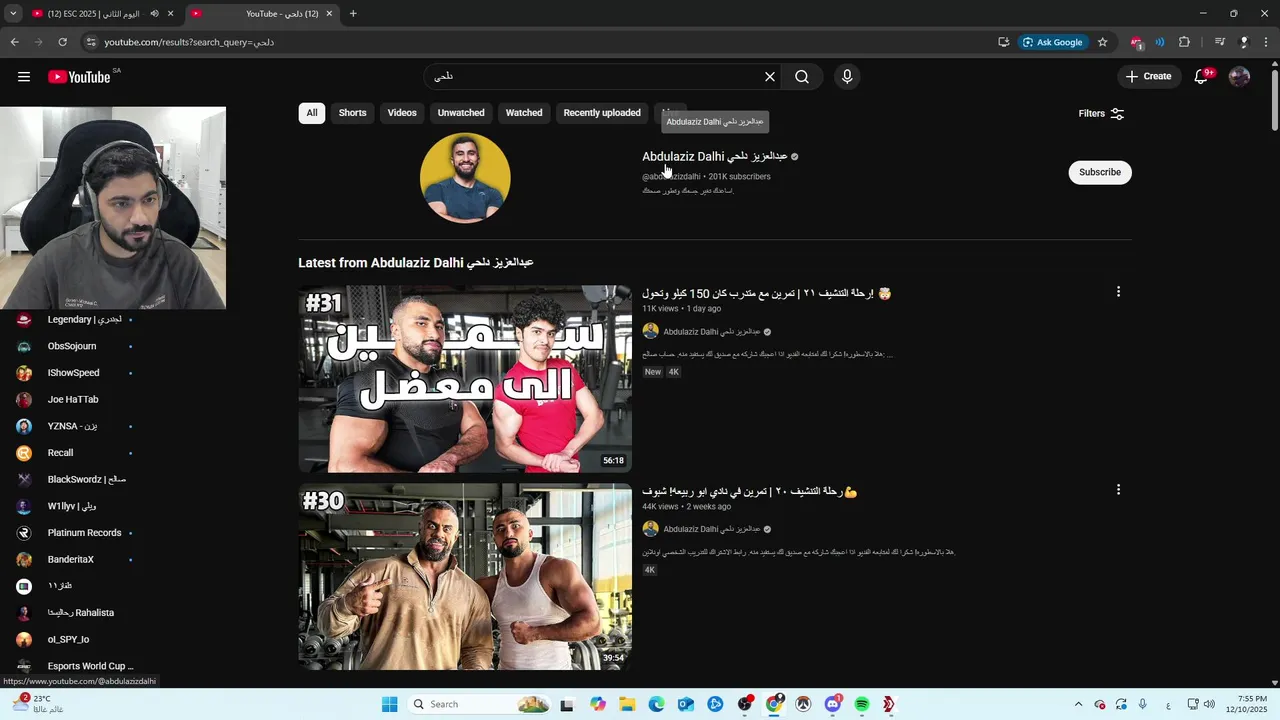1280x720 pixels.
Task: Click the browser address bar
Action: 540,42
